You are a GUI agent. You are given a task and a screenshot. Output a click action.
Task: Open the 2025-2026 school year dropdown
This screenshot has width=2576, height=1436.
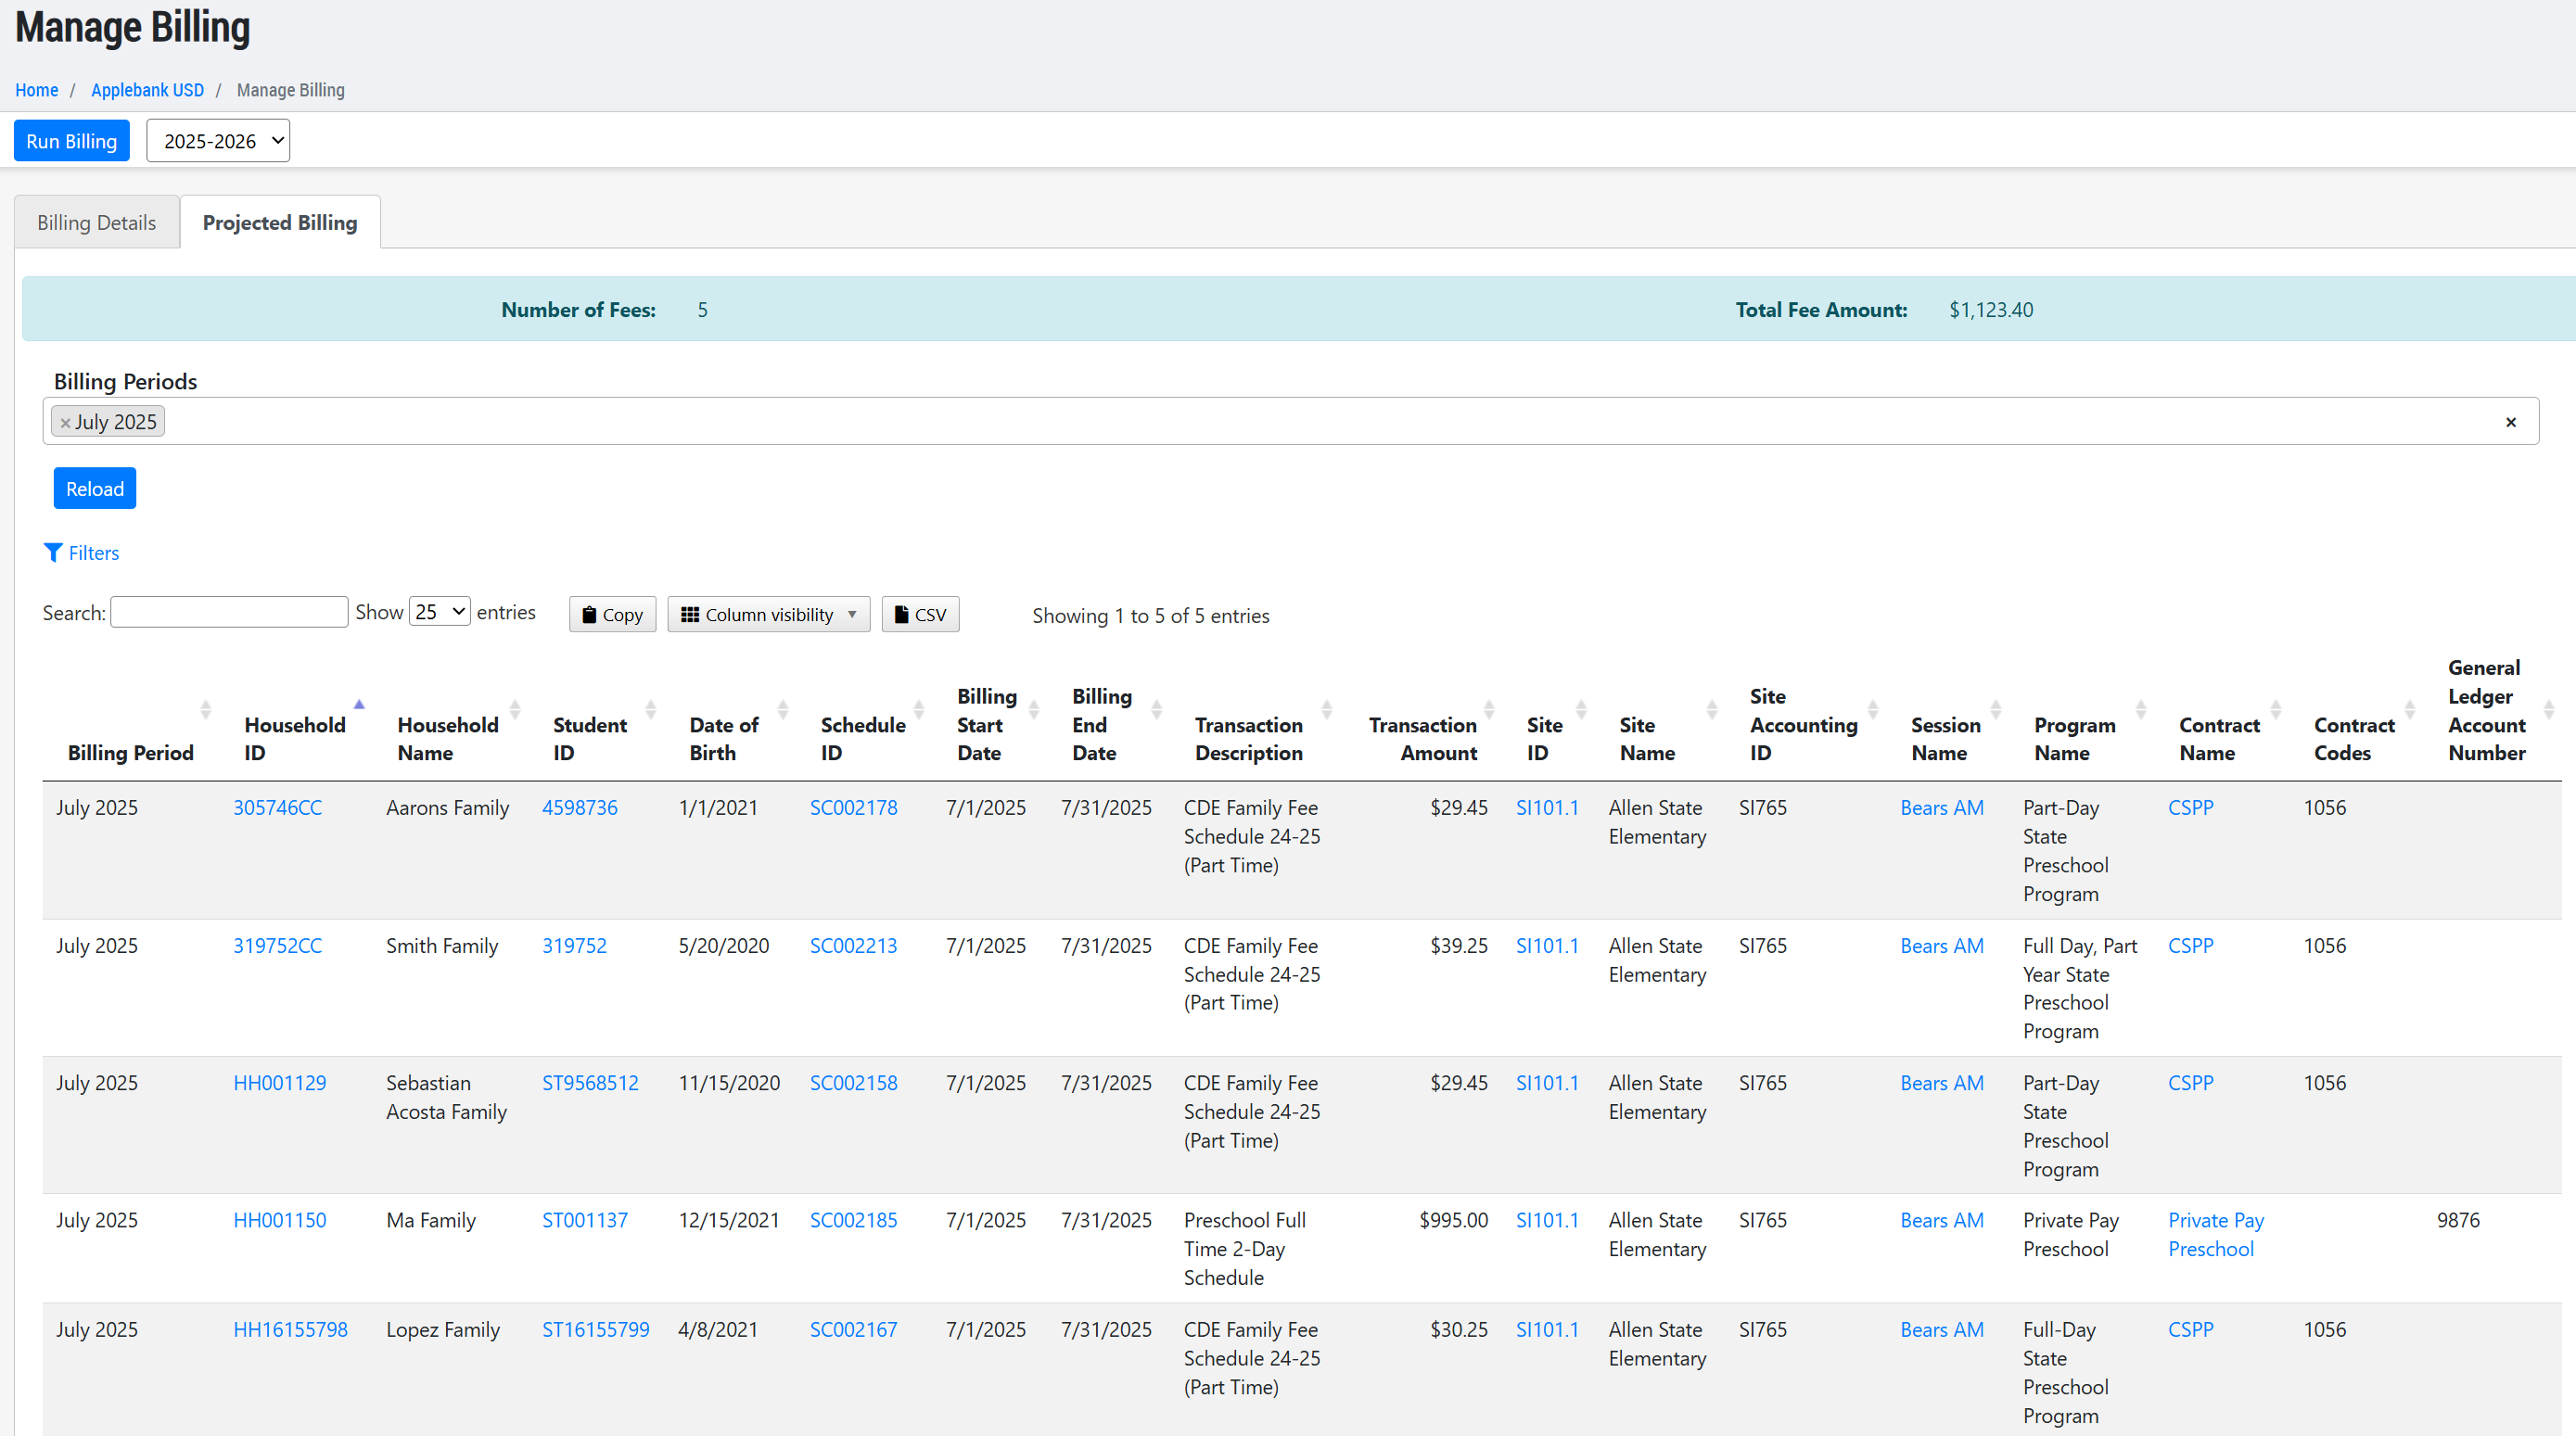point(218,141)
